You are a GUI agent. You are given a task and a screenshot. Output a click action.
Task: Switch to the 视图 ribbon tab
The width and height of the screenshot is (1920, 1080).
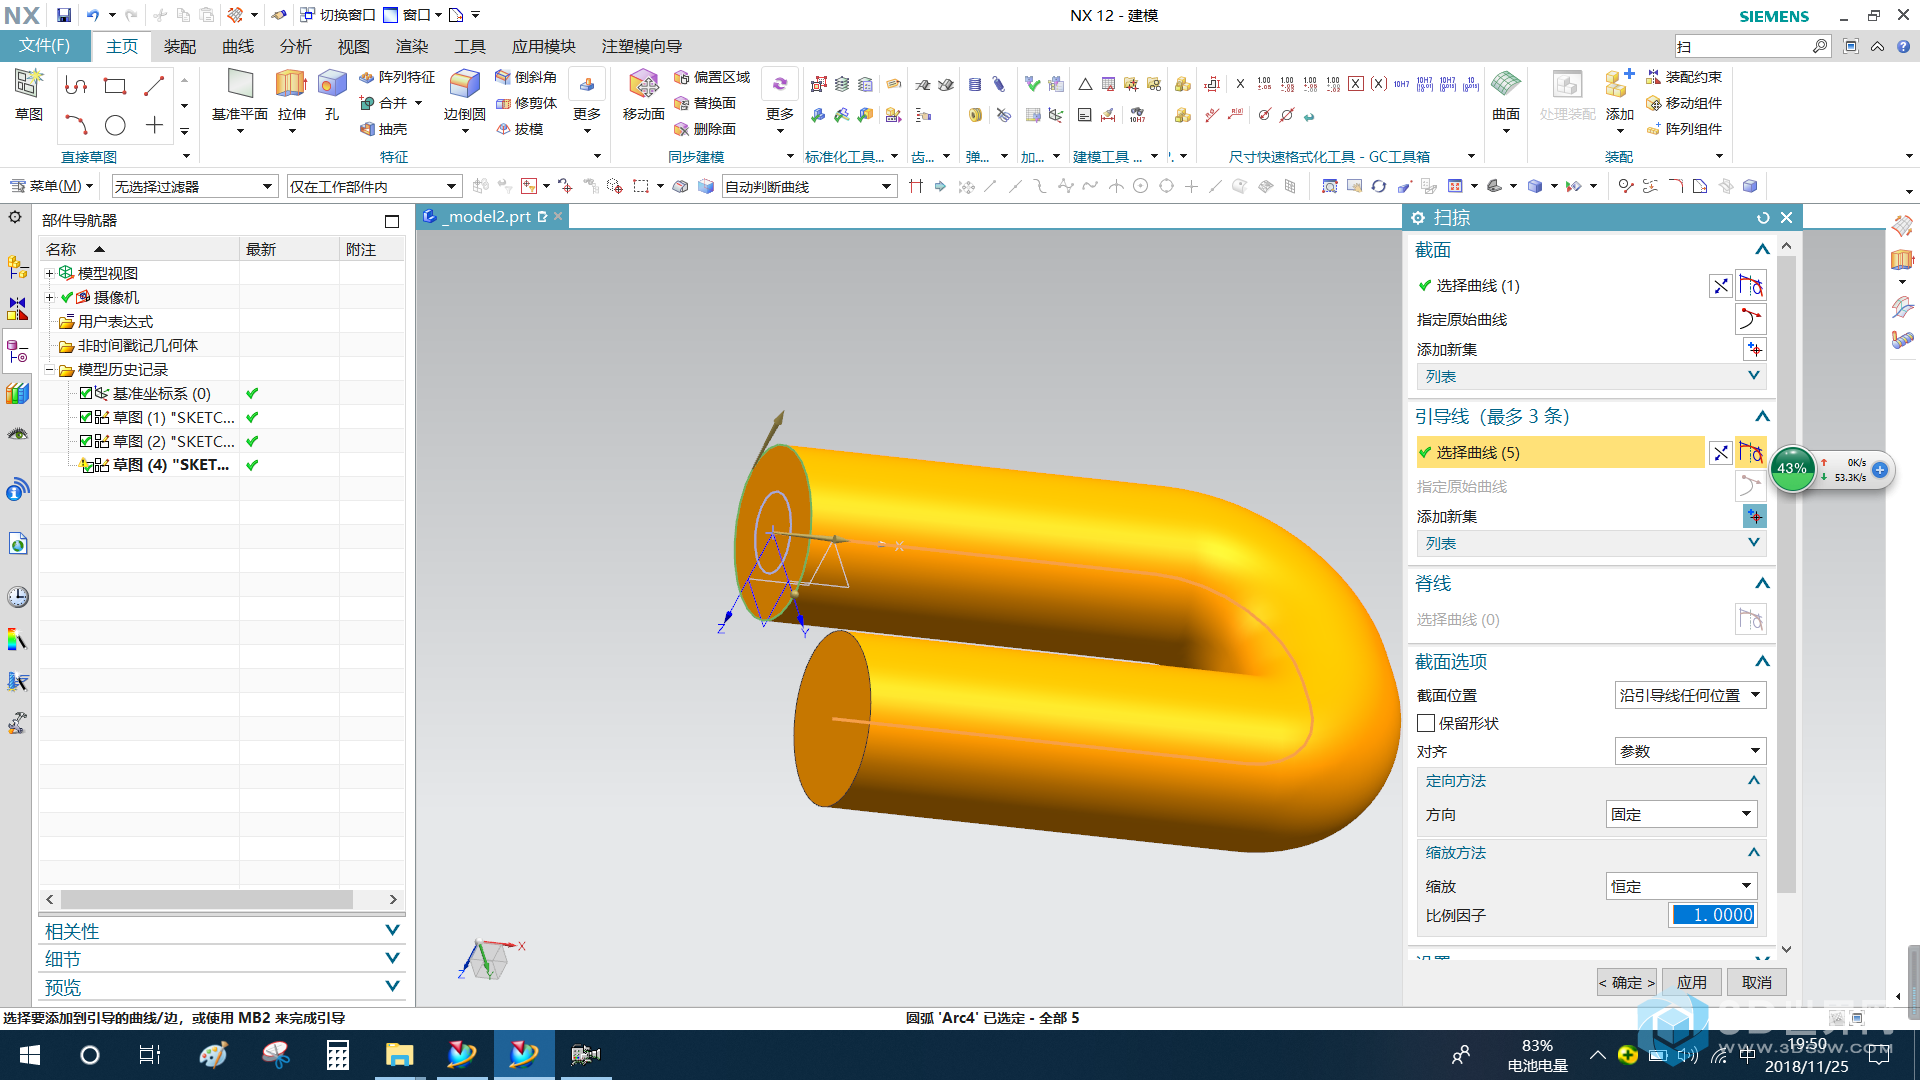(354, 47)
